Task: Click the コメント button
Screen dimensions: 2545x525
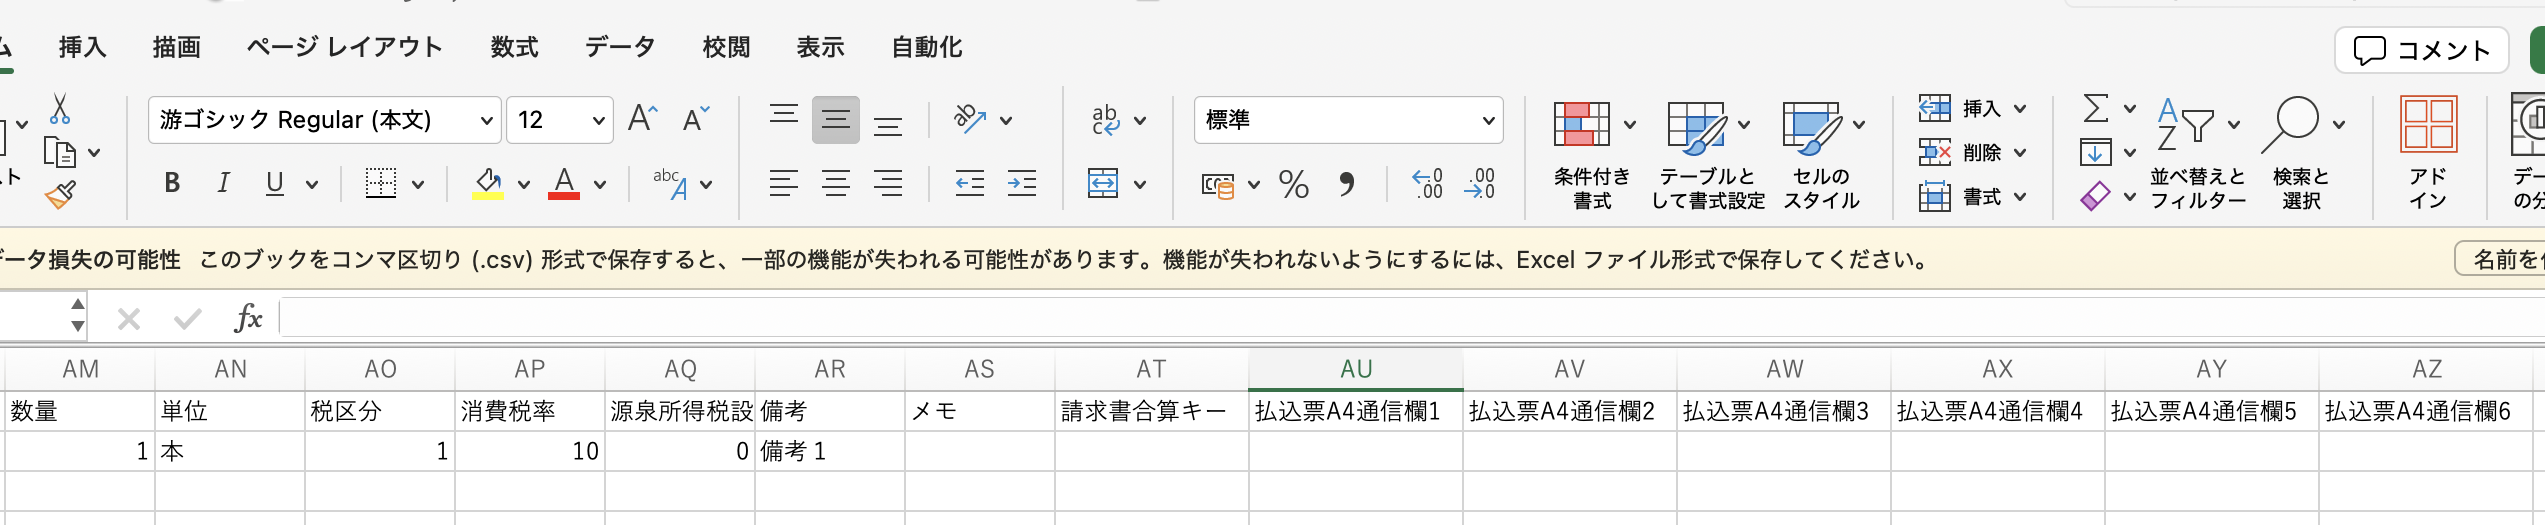Action: [x=2422, y=50]
